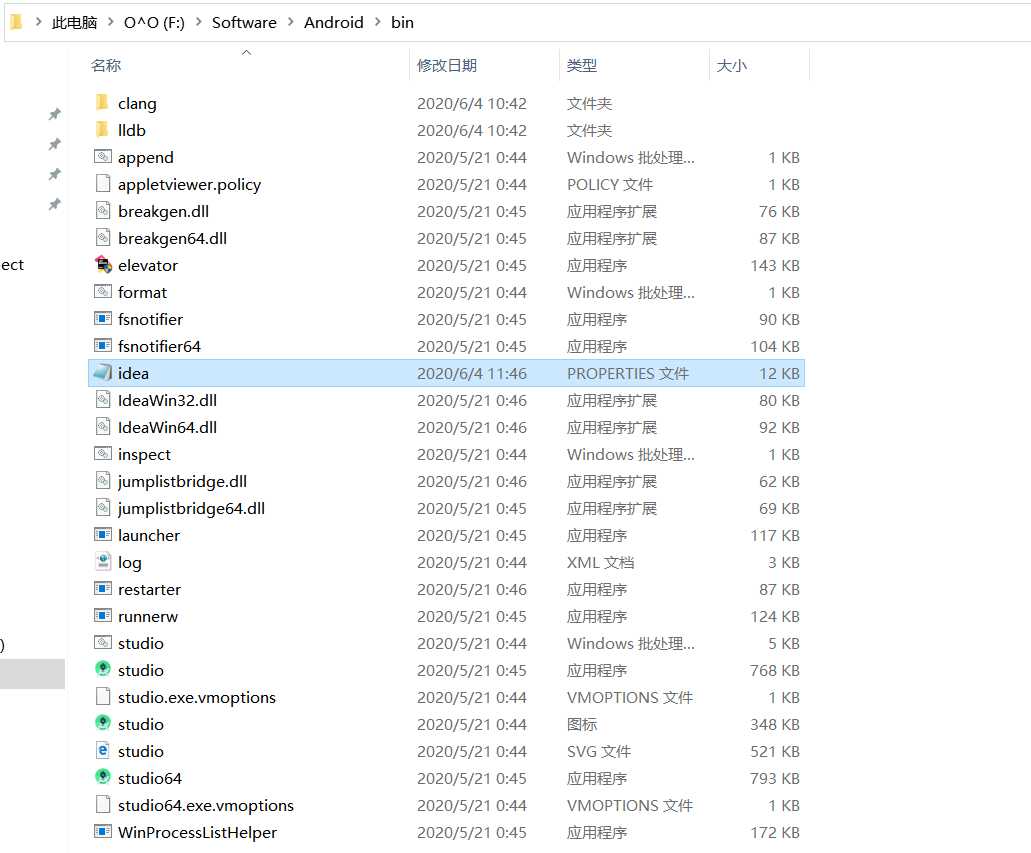Select the jumplistbridge64.dll file icon

(x=103, y=508)
